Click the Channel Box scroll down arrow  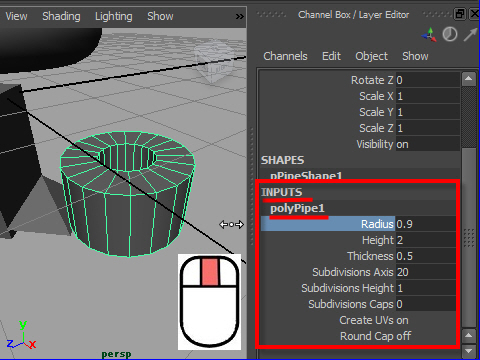click(x=469, y=351)
